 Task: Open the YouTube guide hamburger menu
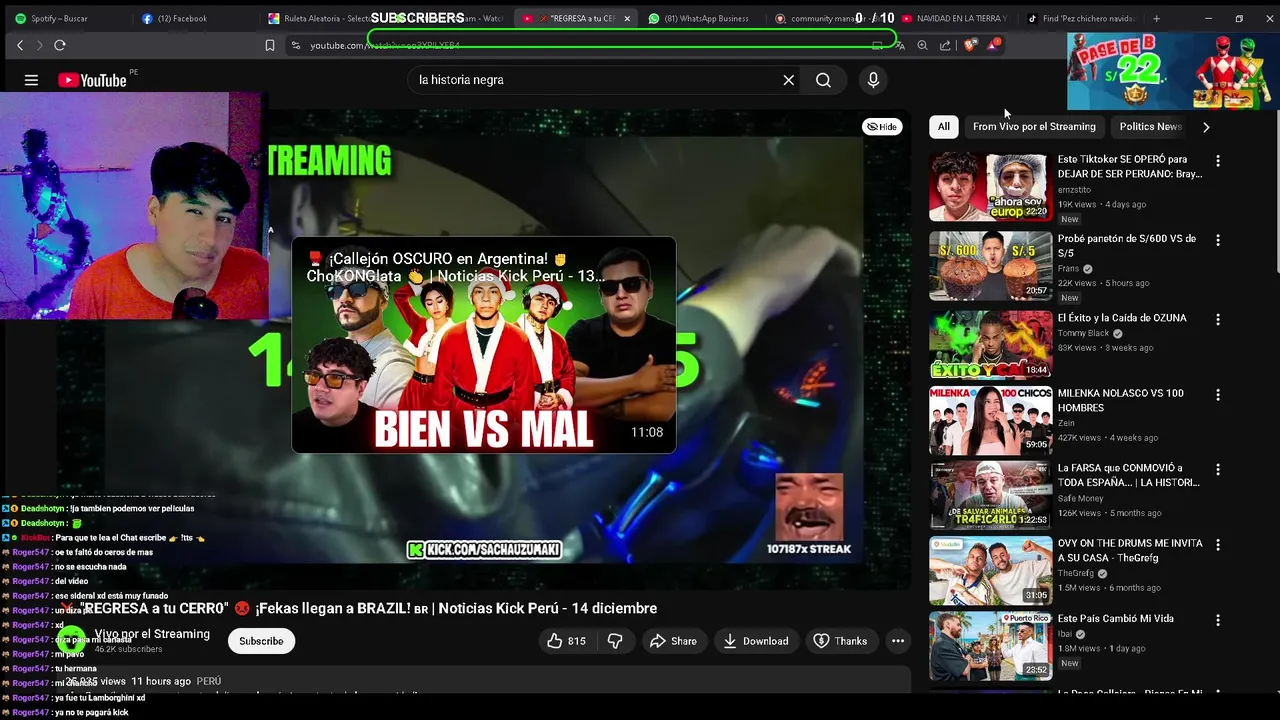tap(31, 80)
